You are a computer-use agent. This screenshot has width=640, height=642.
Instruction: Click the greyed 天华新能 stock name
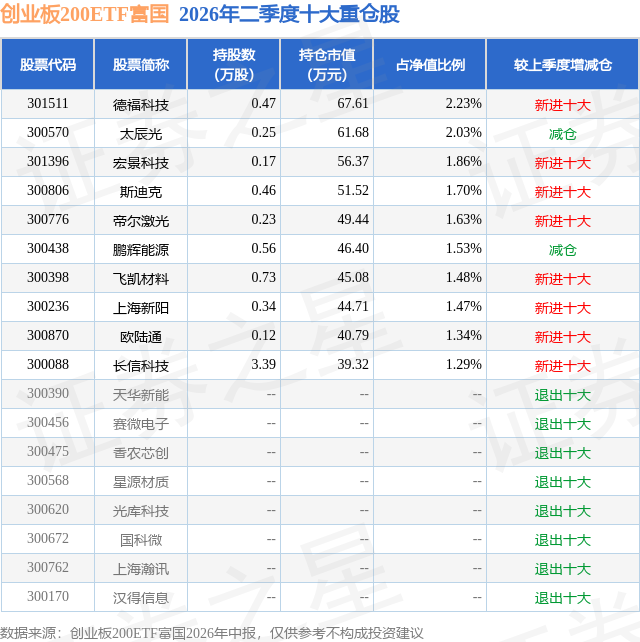click(x=141, y=395)
